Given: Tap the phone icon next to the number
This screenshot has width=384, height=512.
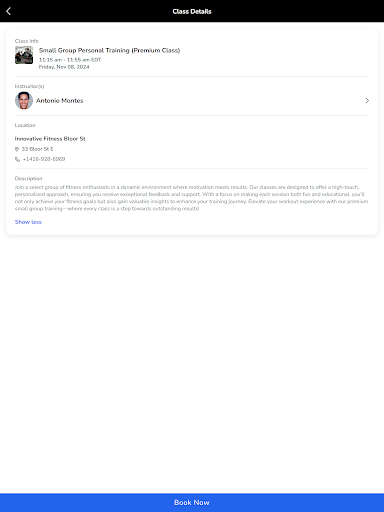Looking at the screenshot, I should tap(17, 159).
